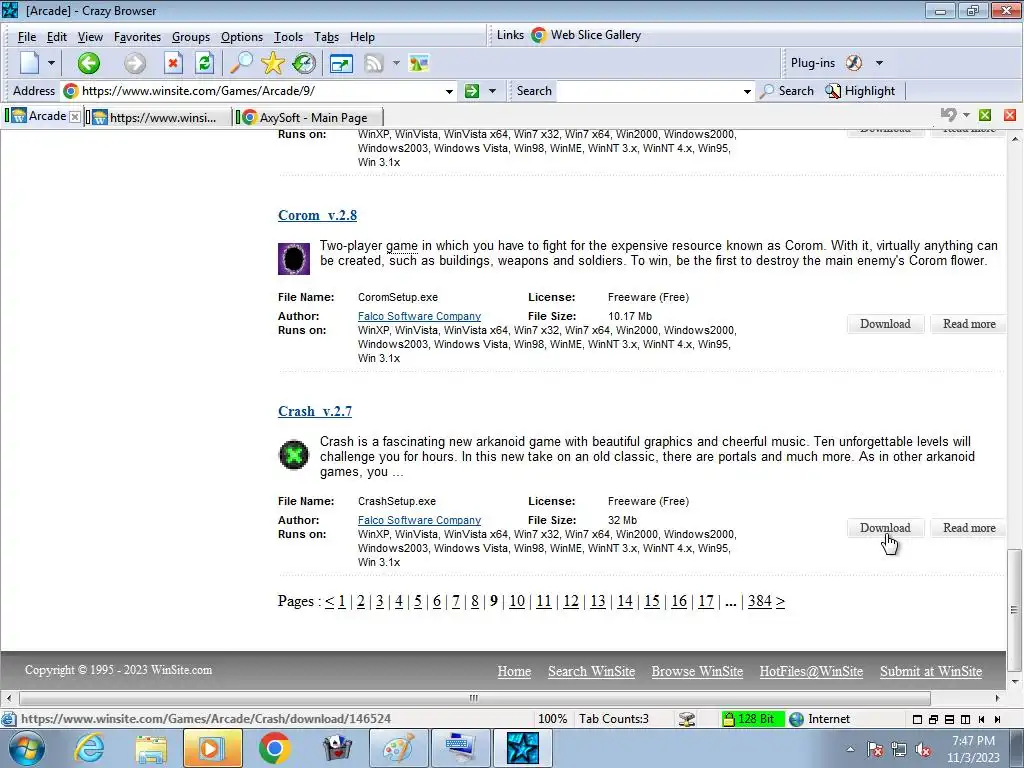Open the New page dropdown arrow
This screenshot has width=1024, height=768.
click(x=51, y=63)
